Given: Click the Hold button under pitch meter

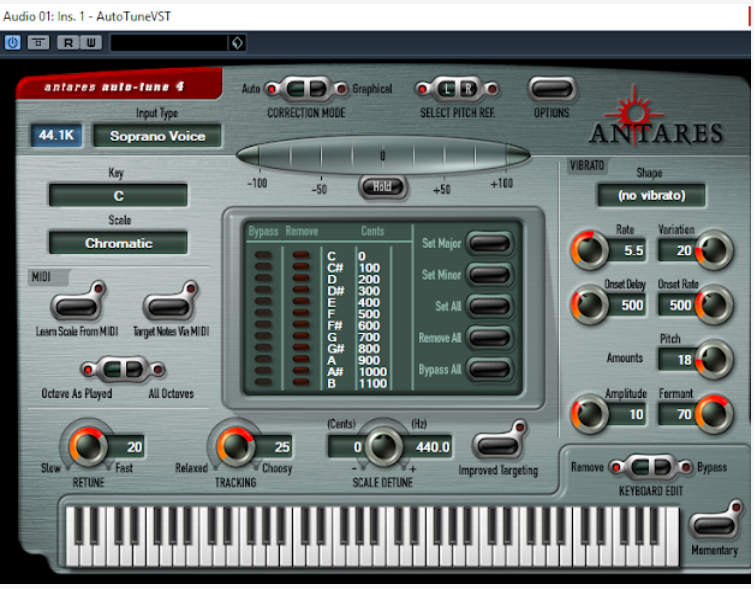Looking at the screenshot, I should click(x=383, y=187).
